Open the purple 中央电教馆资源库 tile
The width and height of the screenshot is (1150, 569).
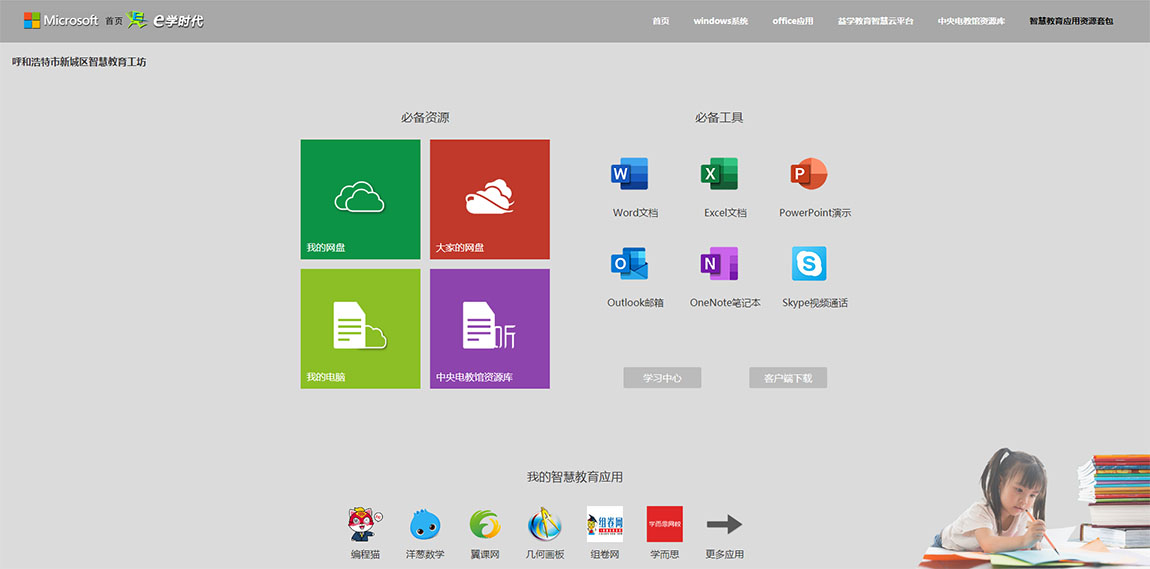(x=490, y=328)
